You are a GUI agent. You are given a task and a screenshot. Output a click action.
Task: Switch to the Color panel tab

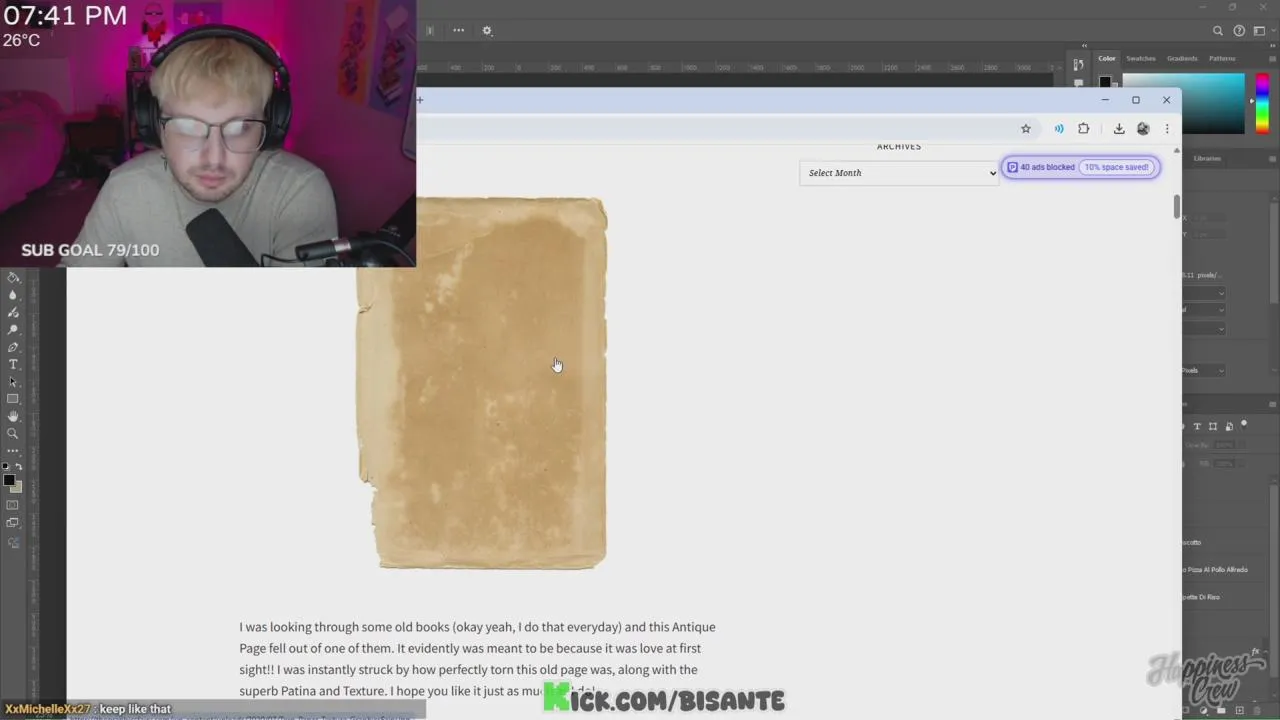(1107, 58)
